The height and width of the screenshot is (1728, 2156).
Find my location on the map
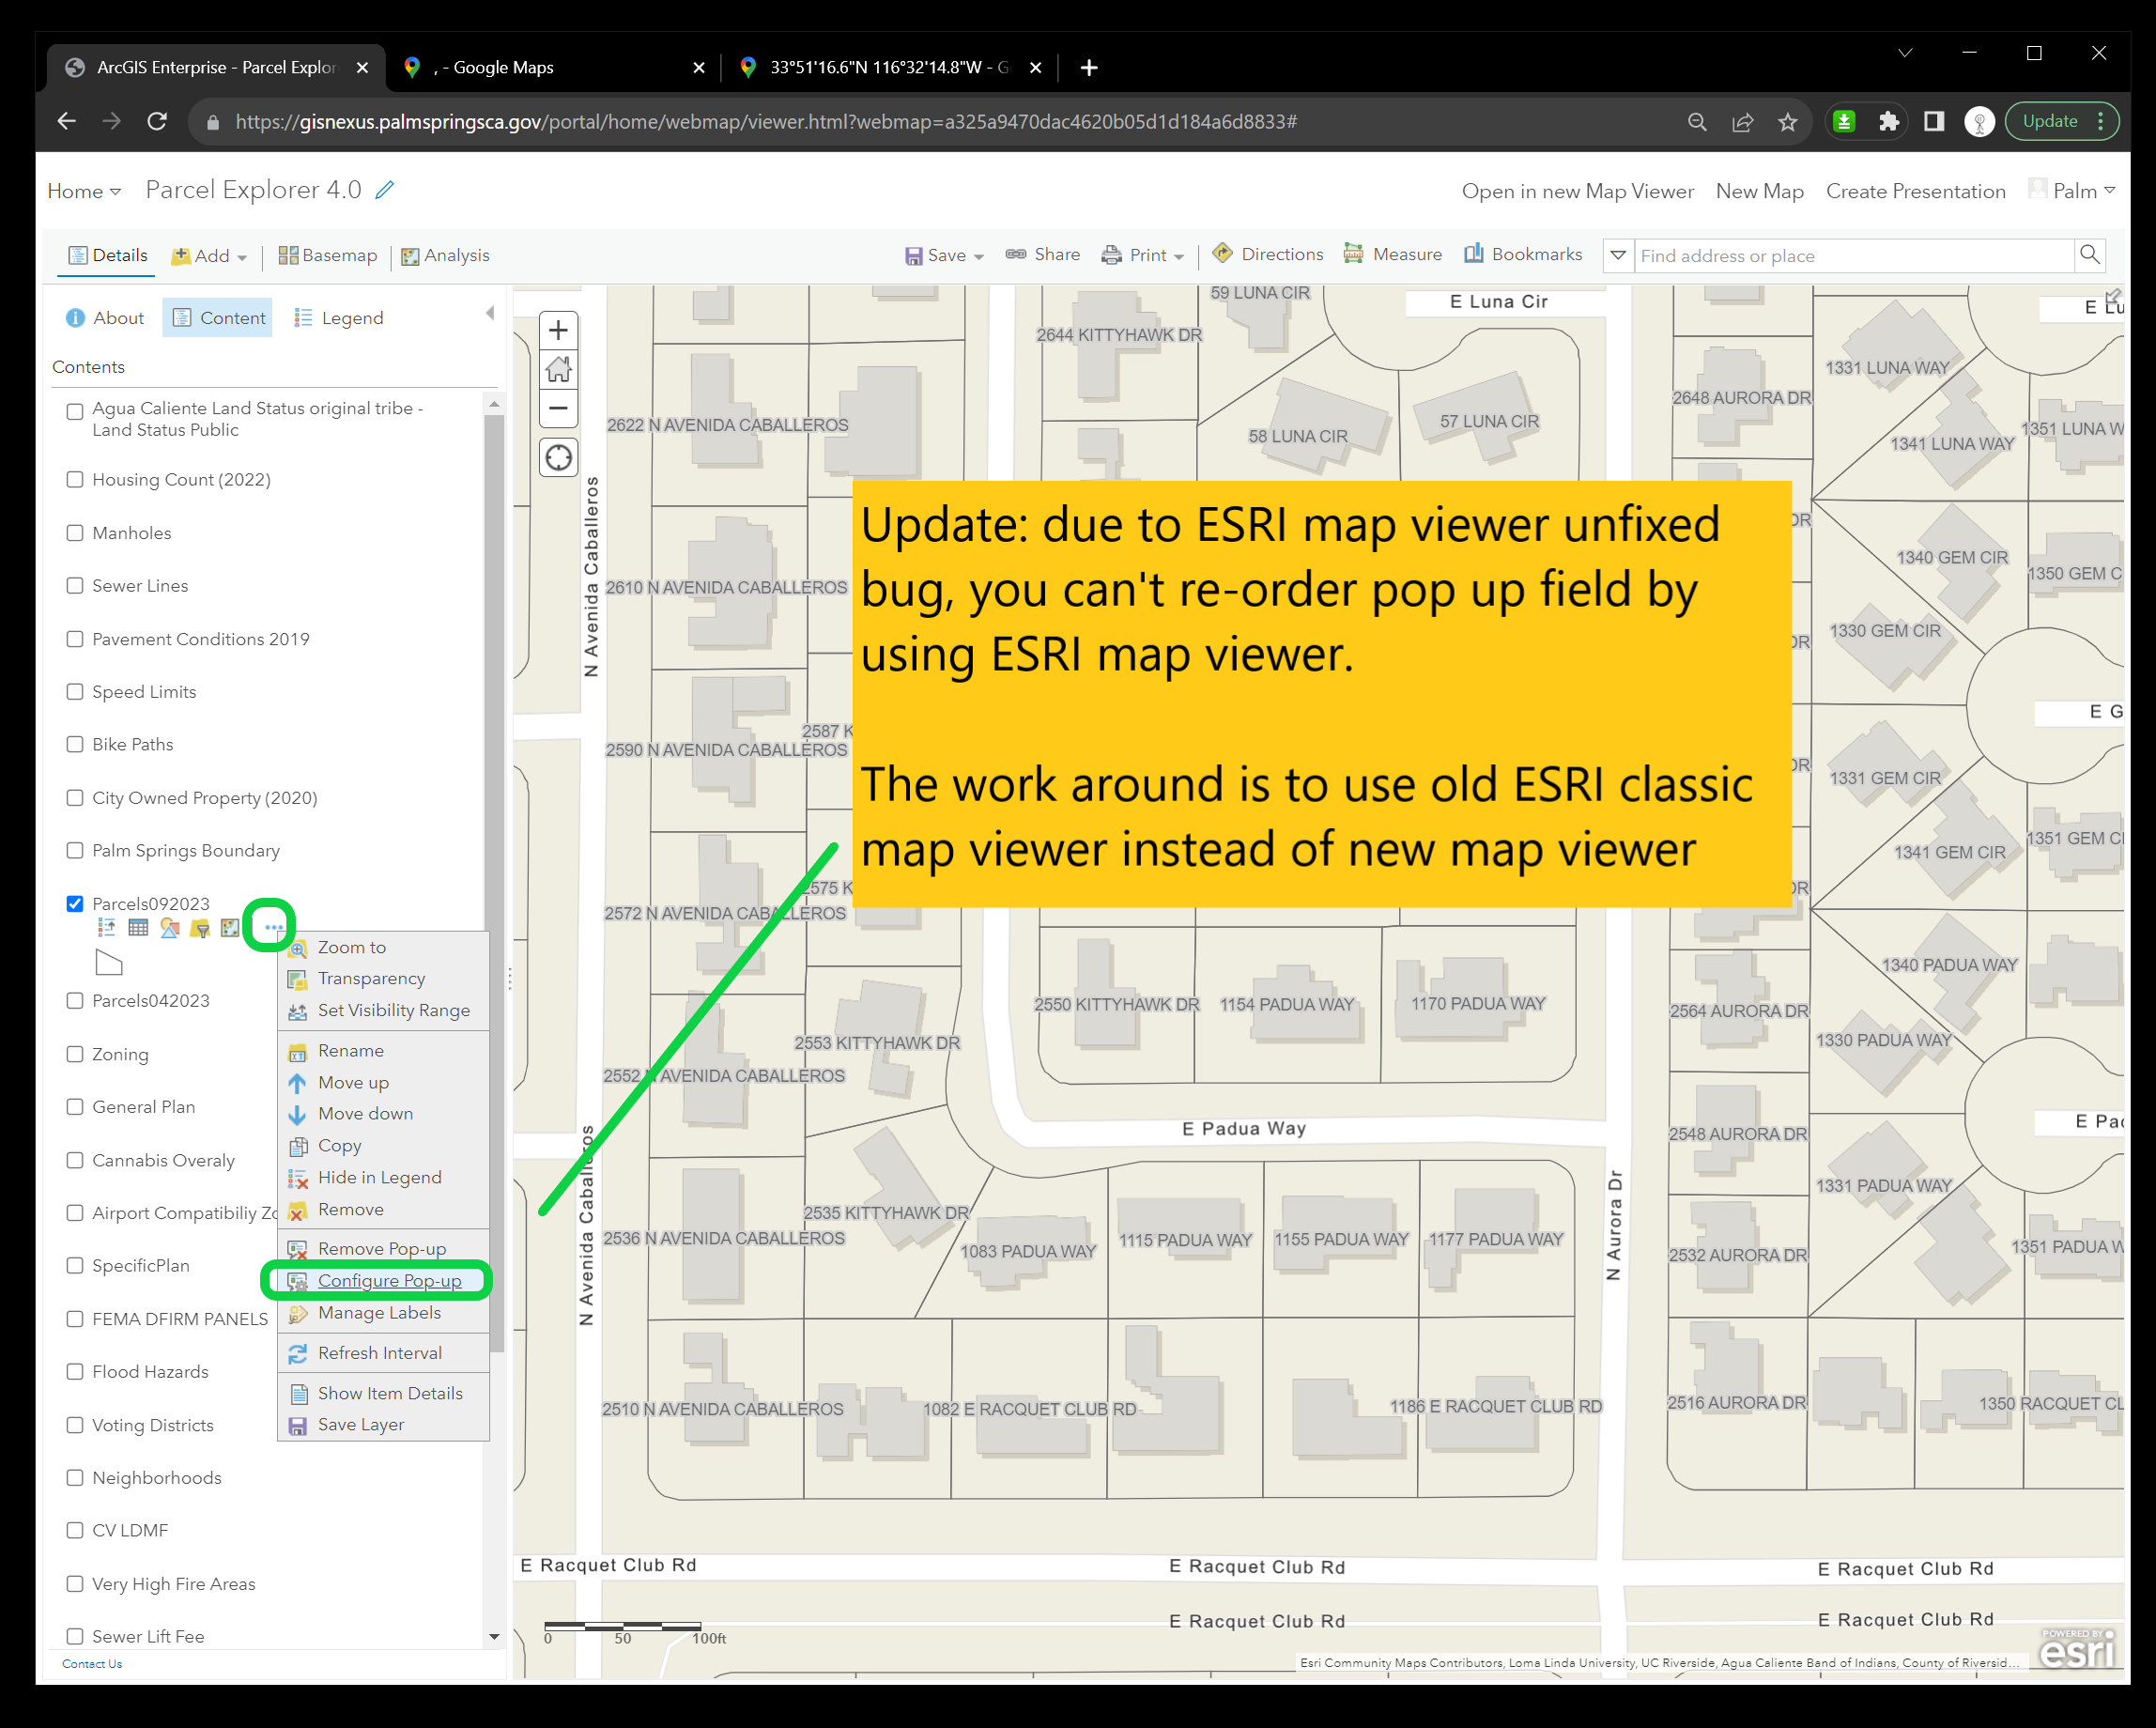click(x=558, y=458)
